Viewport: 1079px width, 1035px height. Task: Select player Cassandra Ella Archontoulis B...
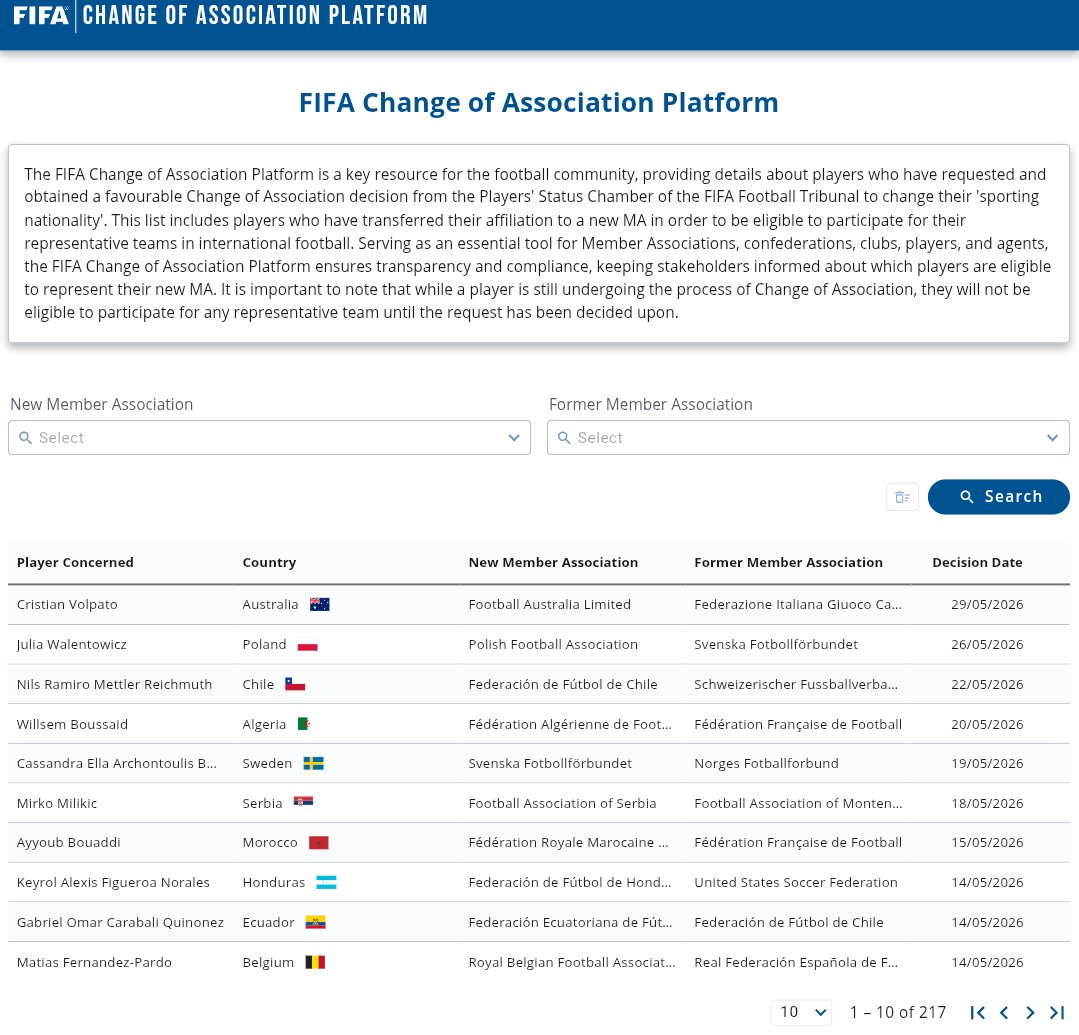click(116, 763)
